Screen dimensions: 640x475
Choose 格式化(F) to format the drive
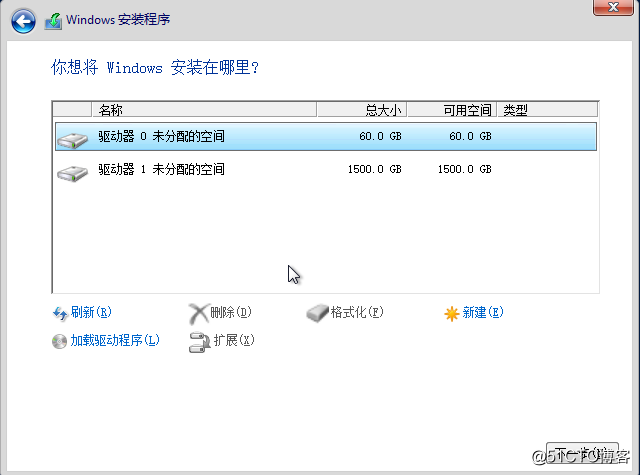pos(357,312)
